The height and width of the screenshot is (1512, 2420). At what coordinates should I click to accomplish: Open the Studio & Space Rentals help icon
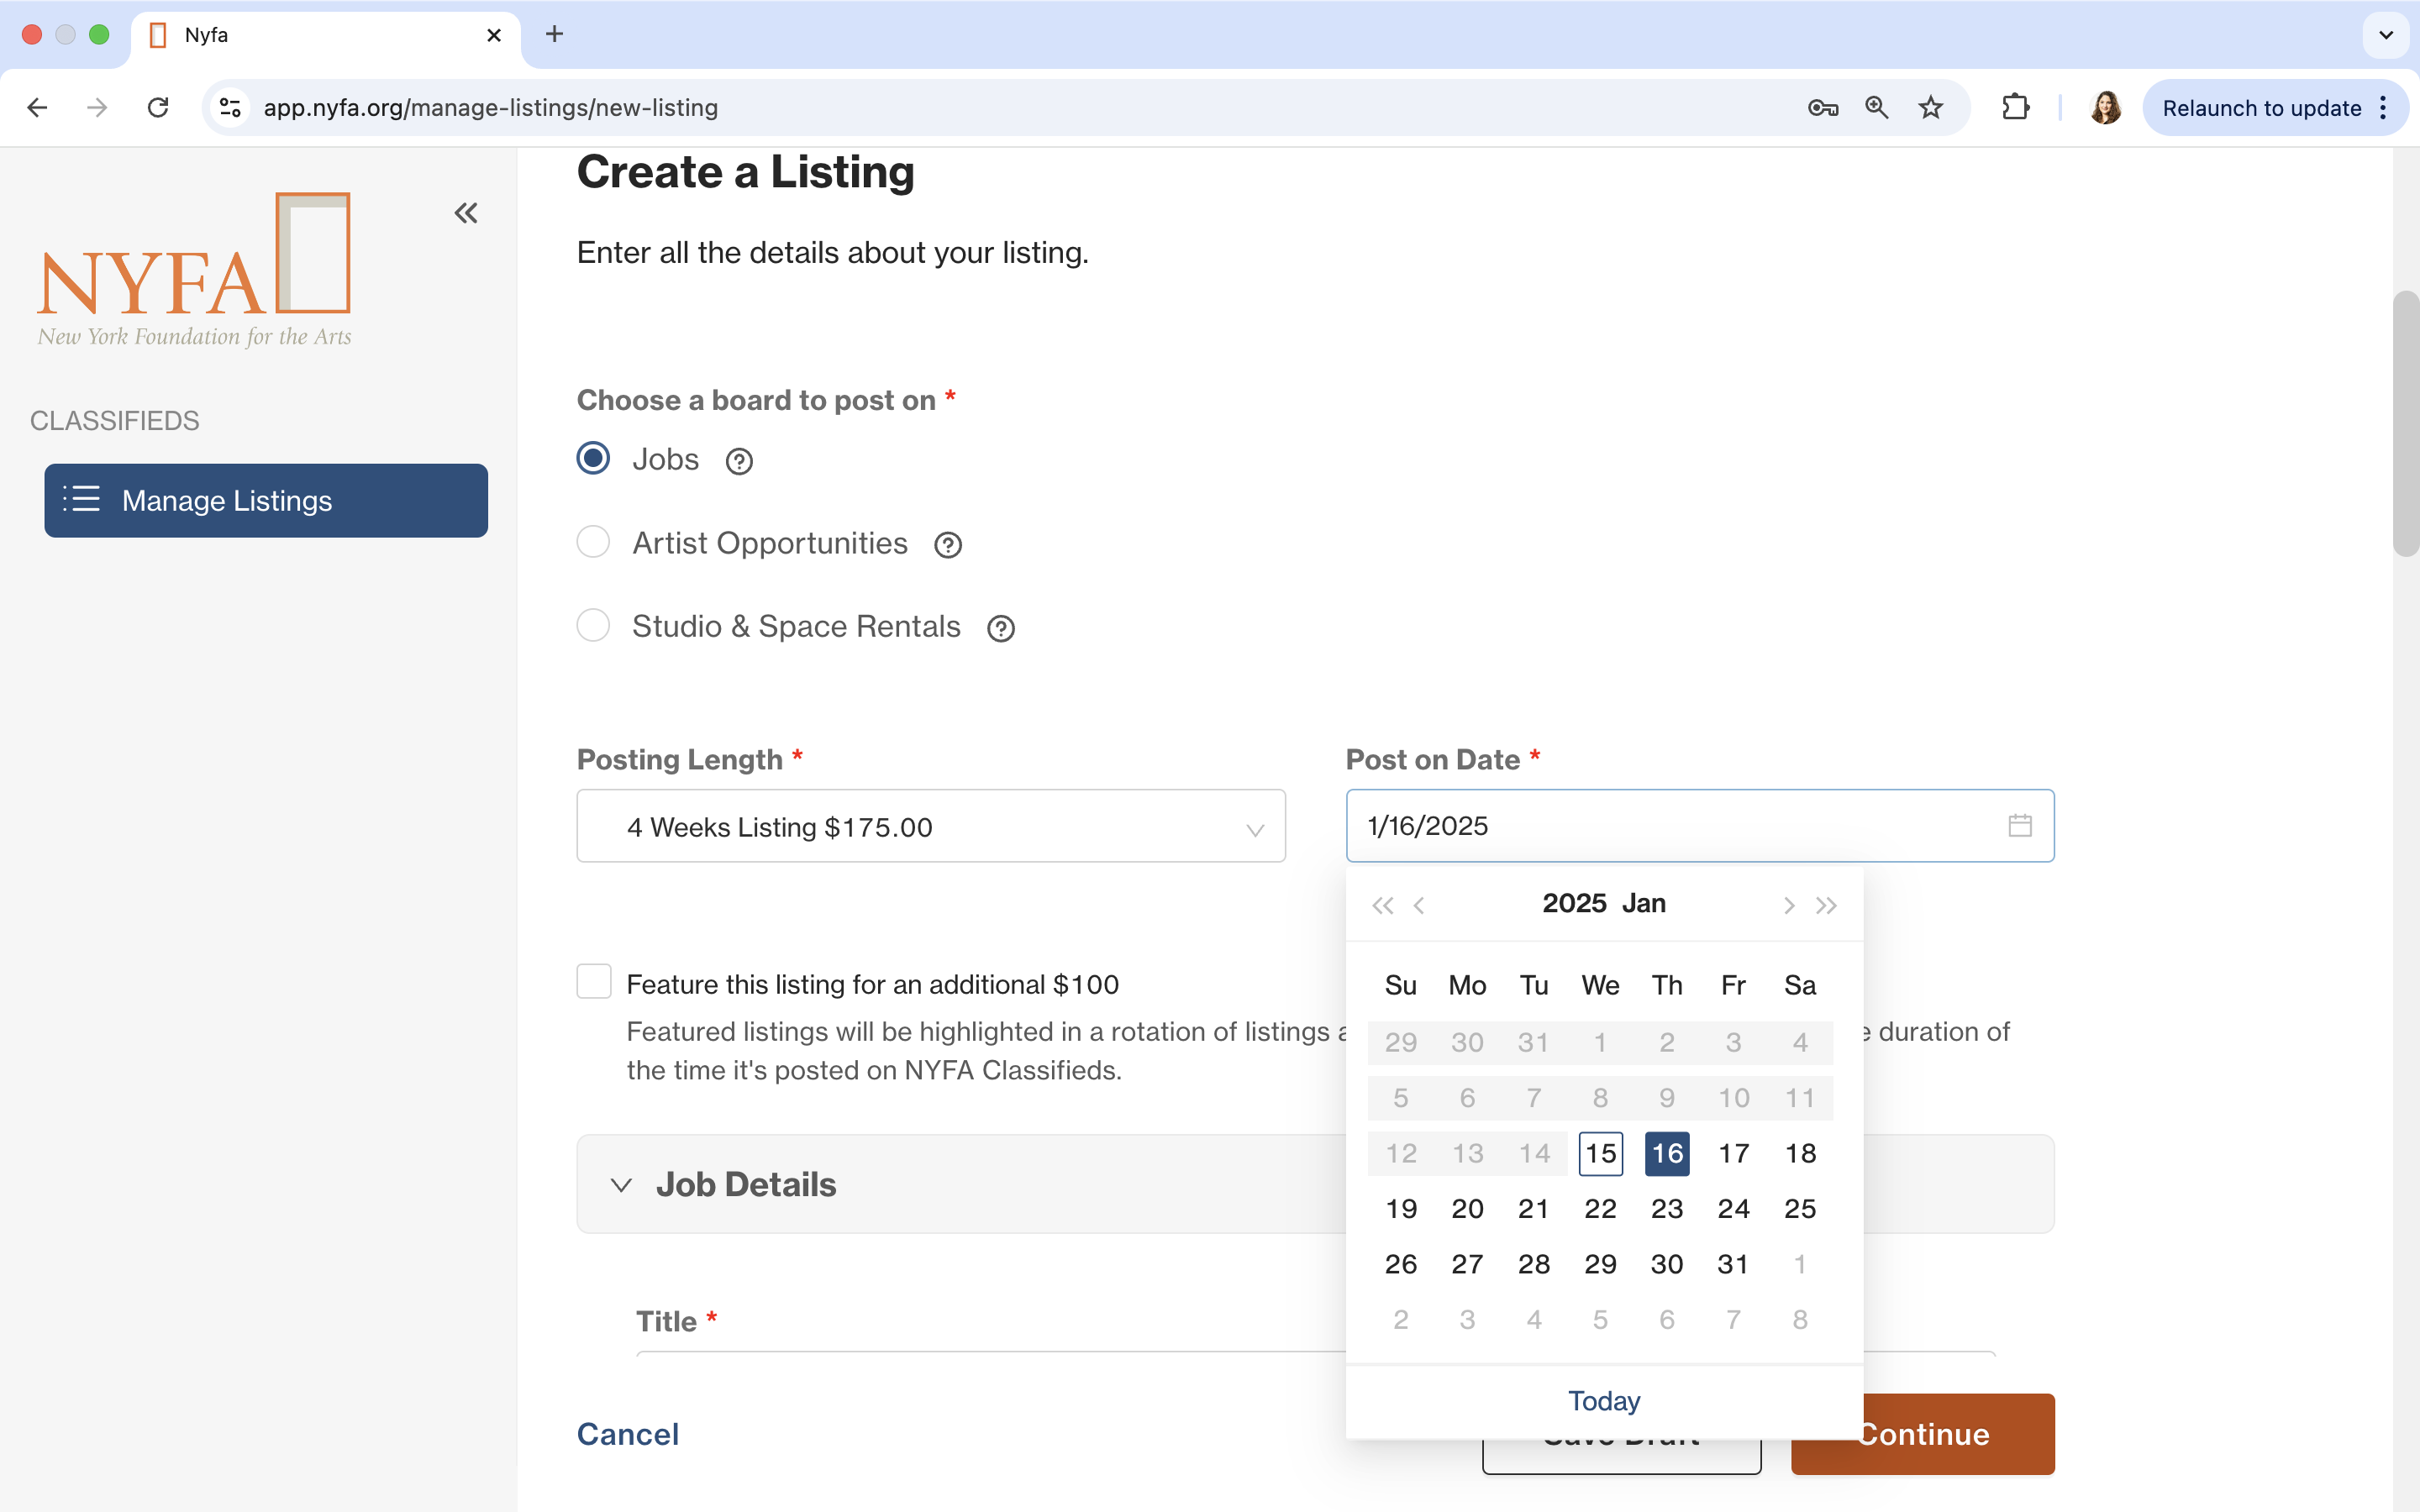tap(1001, 628)
